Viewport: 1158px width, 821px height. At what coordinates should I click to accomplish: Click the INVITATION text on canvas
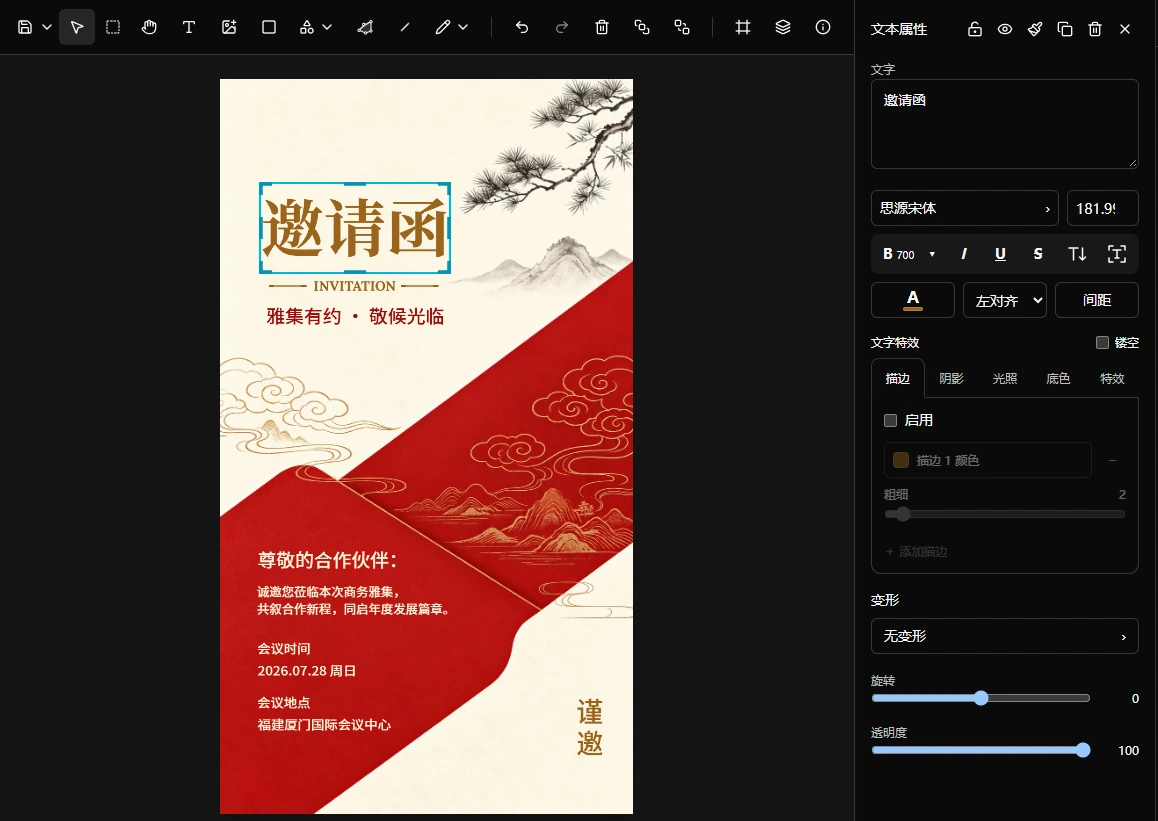point(354,286)
